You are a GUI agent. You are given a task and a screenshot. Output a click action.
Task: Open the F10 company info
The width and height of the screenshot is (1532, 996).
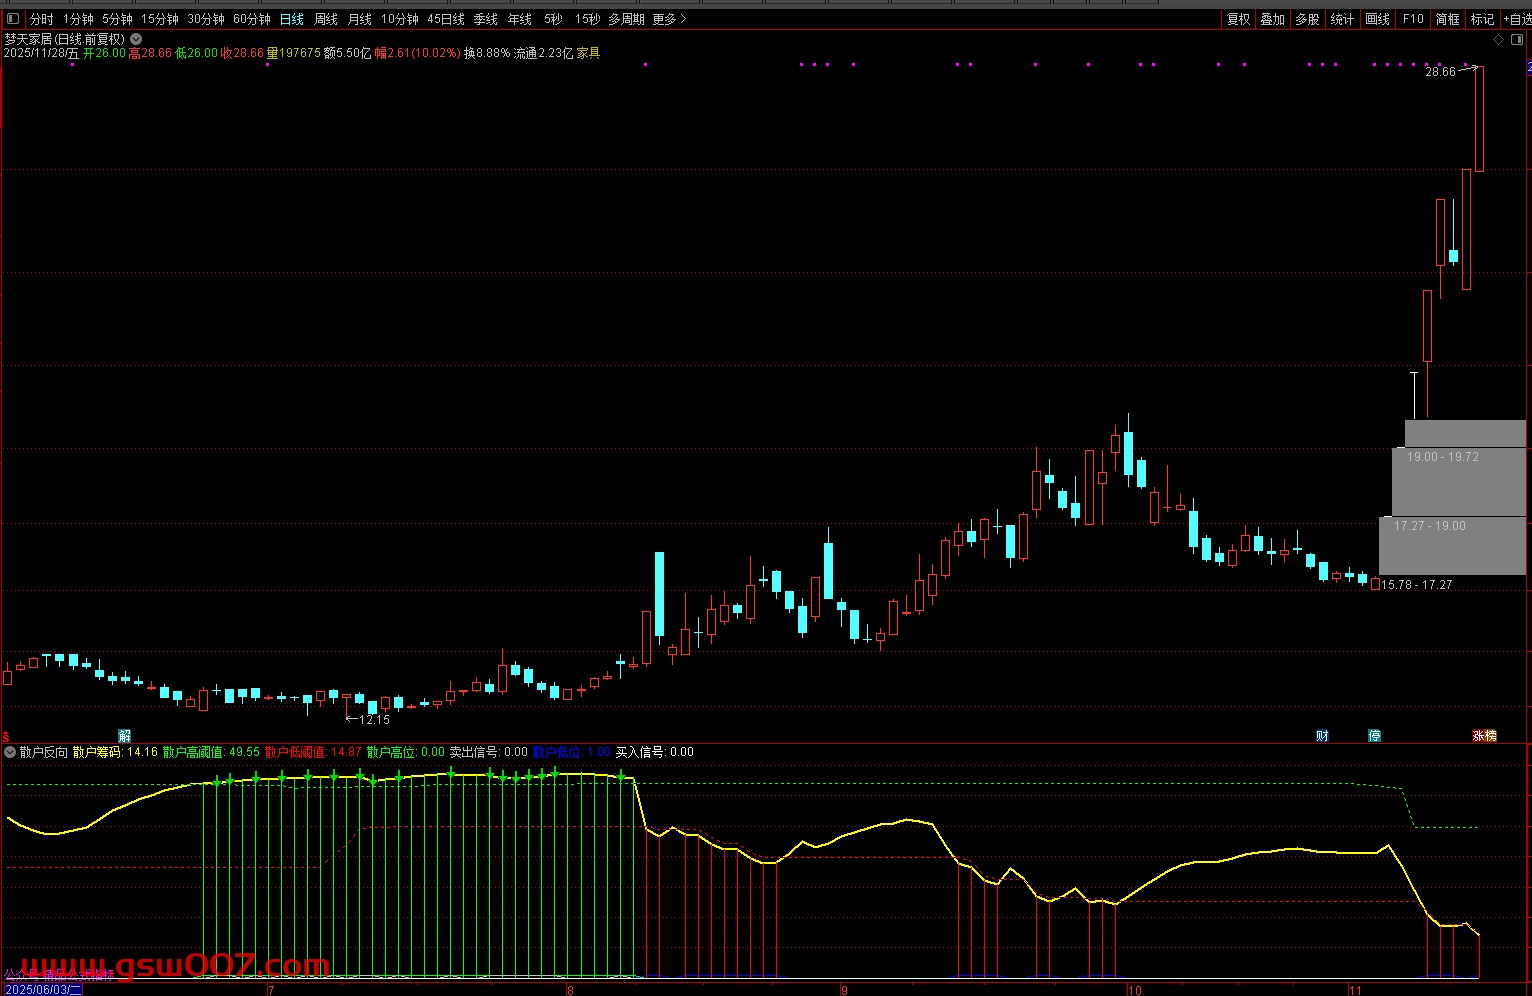click(x=1412, y=19)
